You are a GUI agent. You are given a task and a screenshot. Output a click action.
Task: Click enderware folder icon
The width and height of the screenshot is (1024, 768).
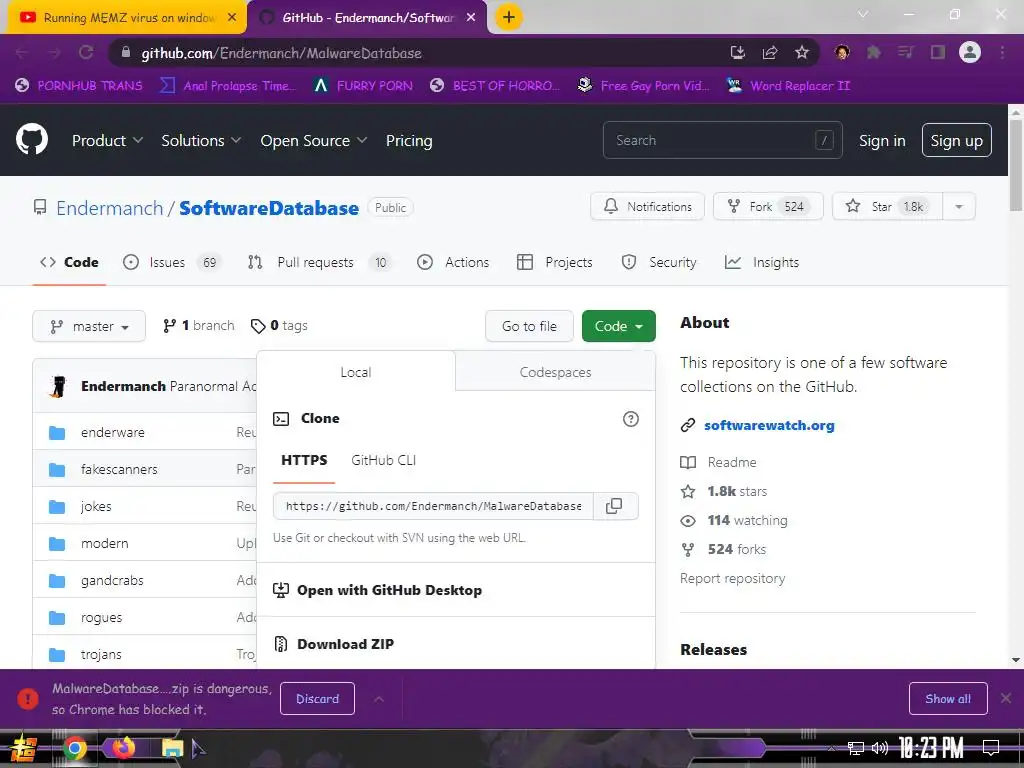coord(57,432)
